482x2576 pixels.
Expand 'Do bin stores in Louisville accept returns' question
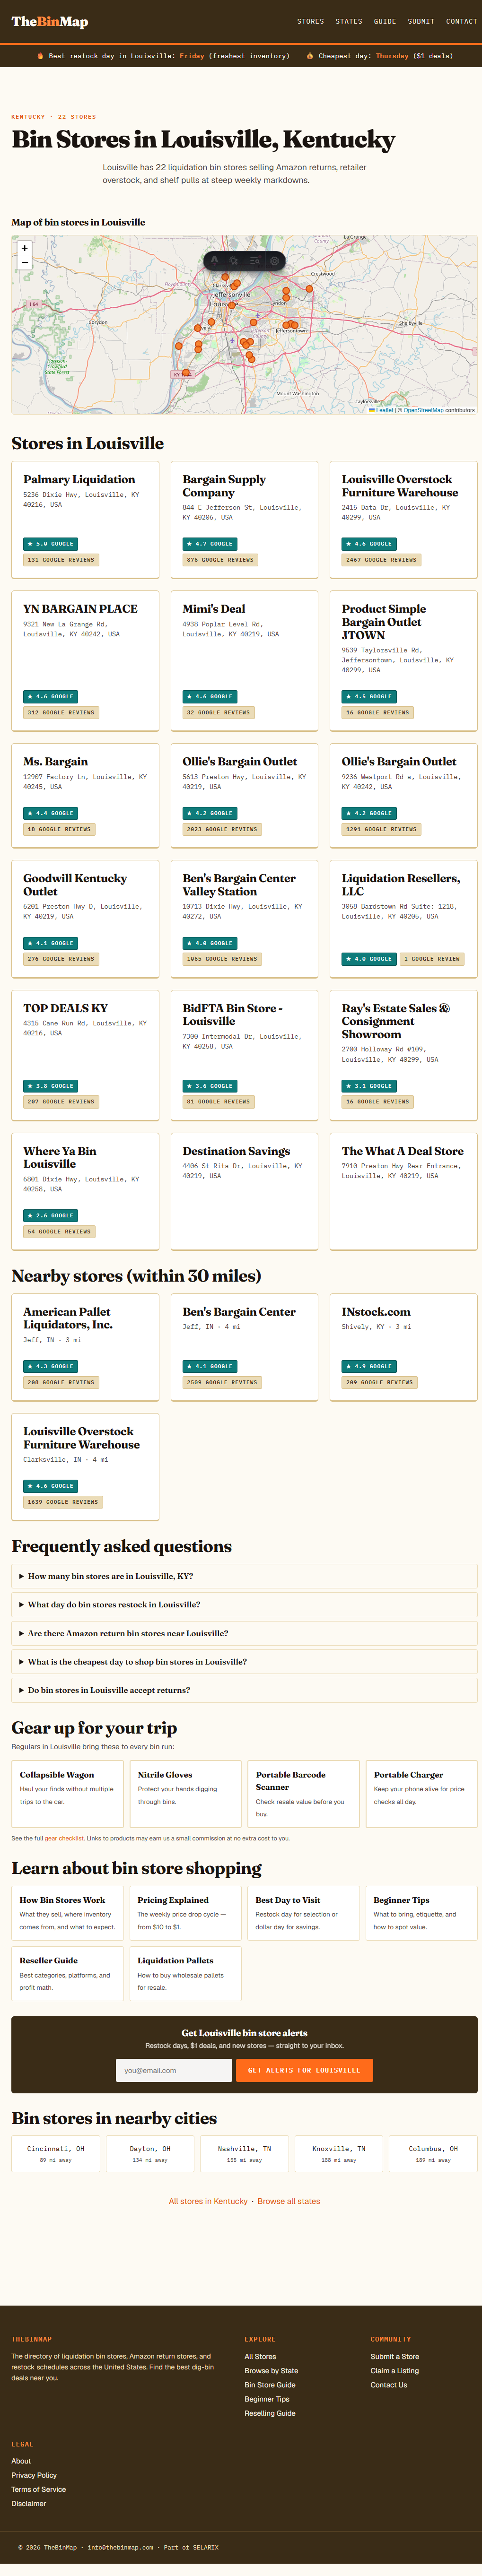click(x=244, y=1690)
